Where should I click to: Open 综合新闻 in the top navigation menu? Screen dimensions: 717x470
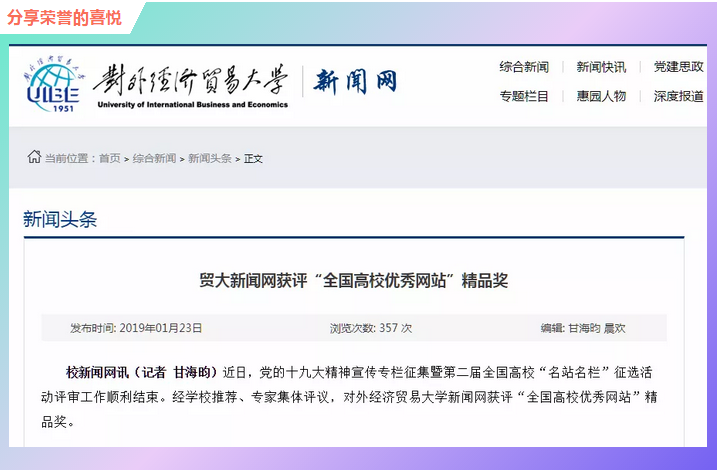[x=524, y=67]
